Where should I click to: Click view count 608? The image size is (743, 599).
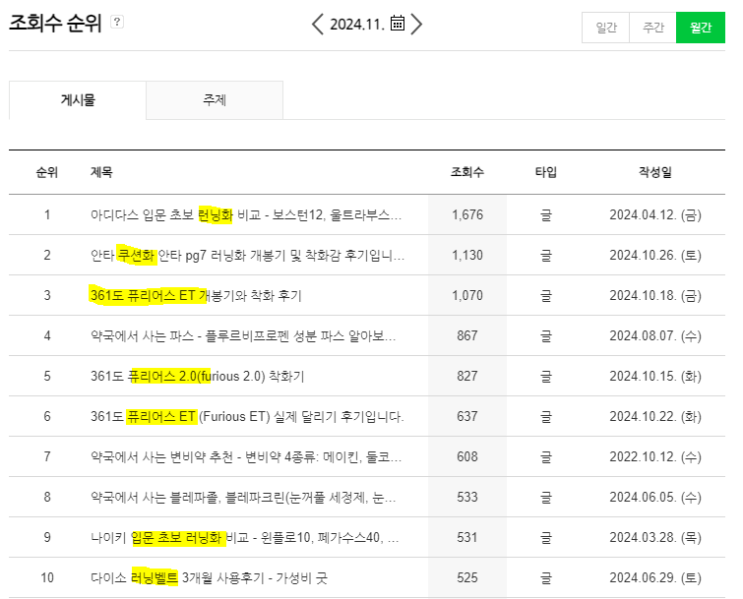tap(467, 457)
